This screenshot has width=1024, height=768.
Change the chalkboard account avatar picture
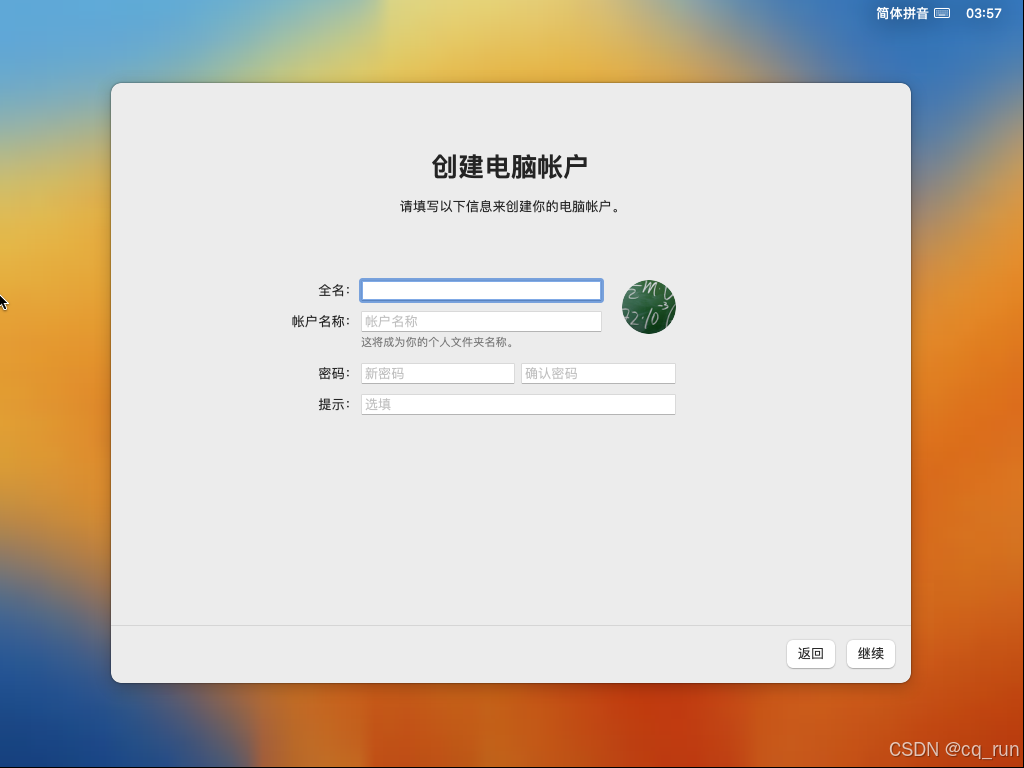648,307
